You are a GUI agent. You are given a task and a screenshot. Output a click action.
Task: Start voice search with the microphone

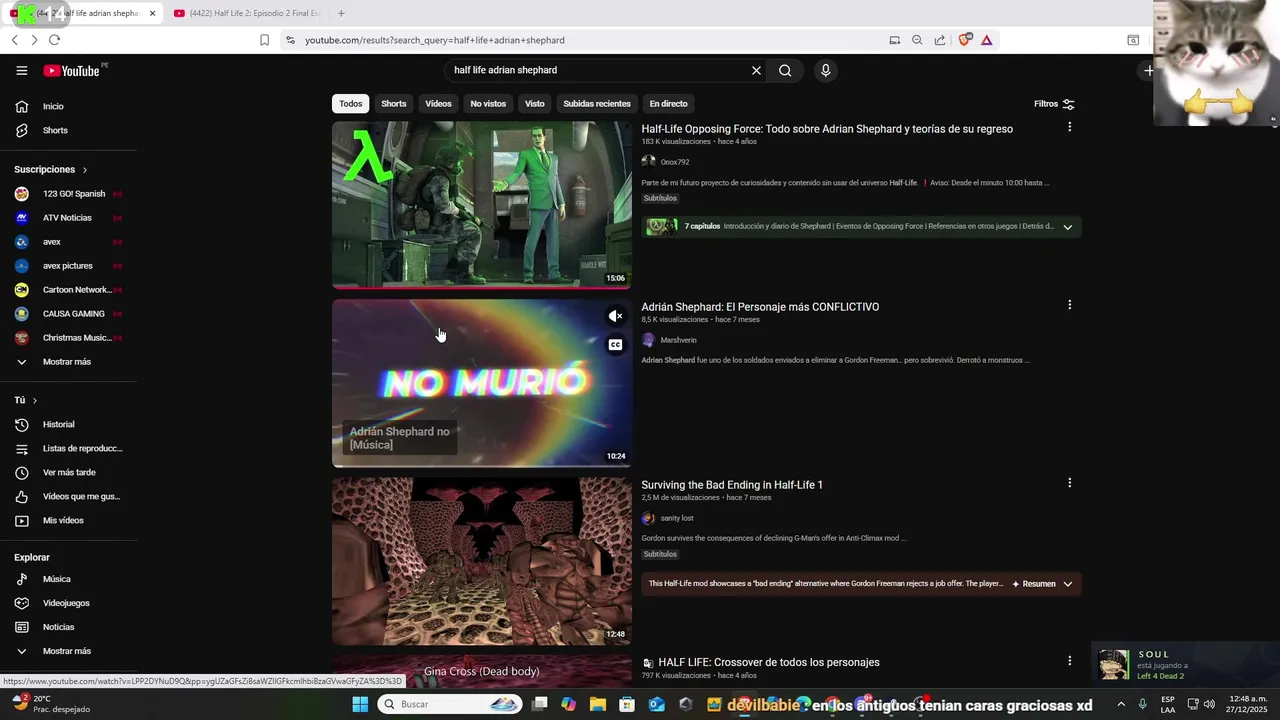coord(825,70)
